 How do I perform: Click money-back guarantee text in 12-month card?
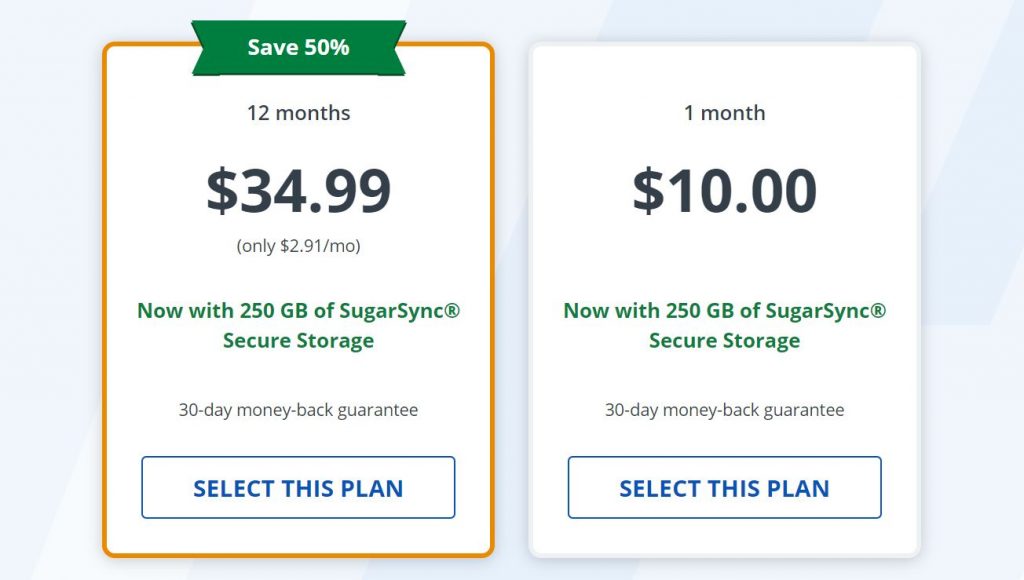coord(298,410)
